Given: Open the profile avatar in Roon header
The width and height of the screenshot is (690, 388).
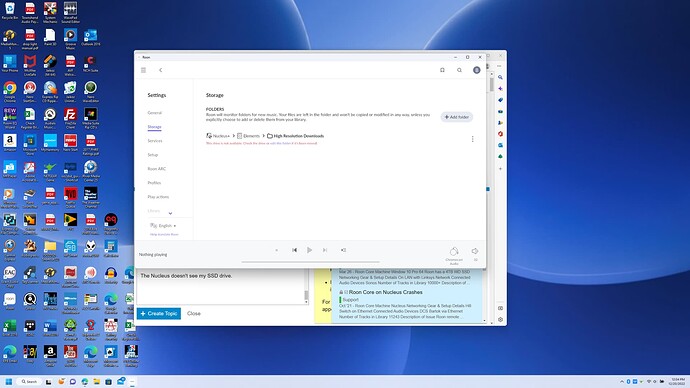Looking at the screenshot, I should (477, 70).
